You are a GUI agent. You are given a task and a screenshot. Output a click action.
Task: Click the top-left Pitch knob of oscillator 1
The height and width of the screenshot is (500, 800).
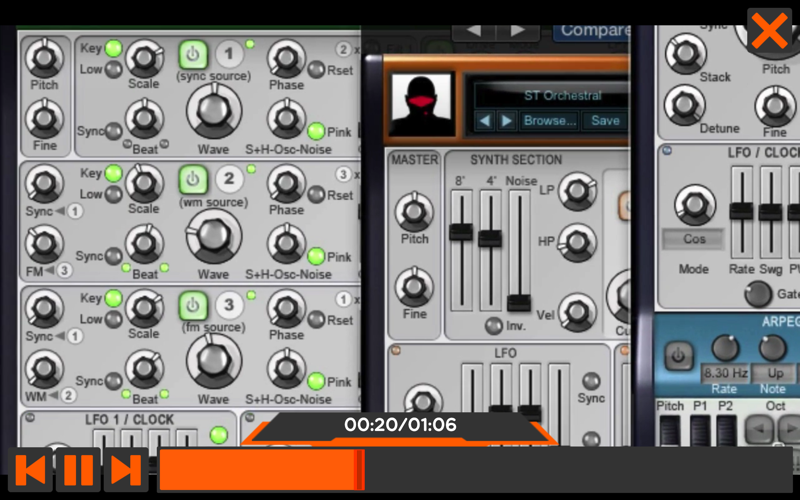[44, 58]
